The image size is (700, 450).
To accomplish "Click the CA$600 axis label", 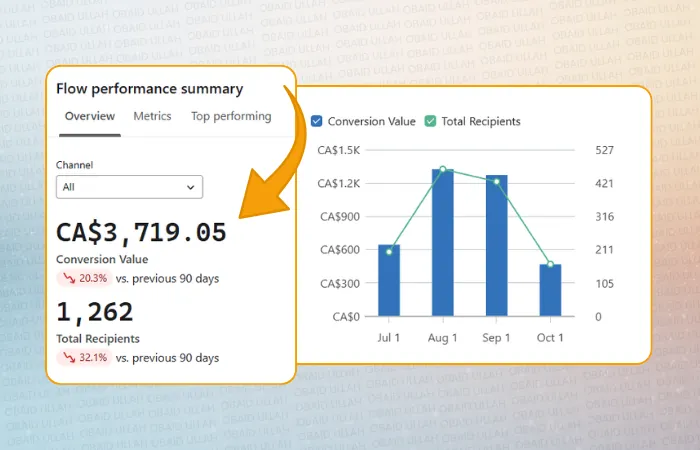I will [x=340, y=250].
